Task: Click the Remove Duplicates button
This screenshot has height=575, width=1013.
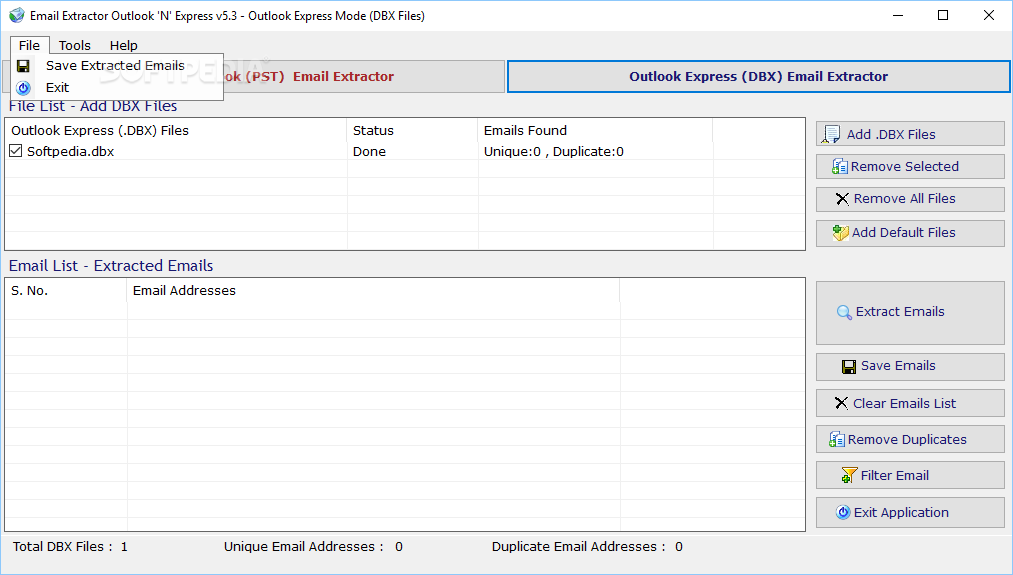Action: 910,439
